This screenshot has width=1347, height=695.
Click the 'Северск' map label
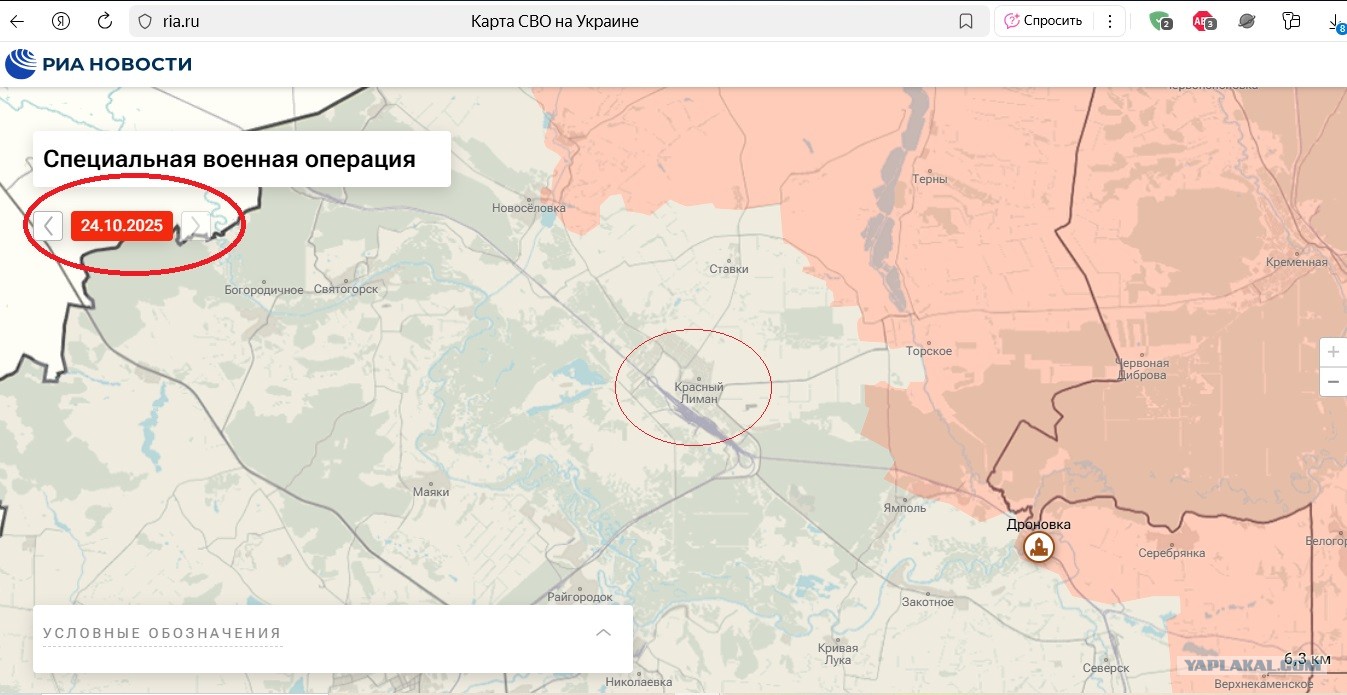[1106, 668]
